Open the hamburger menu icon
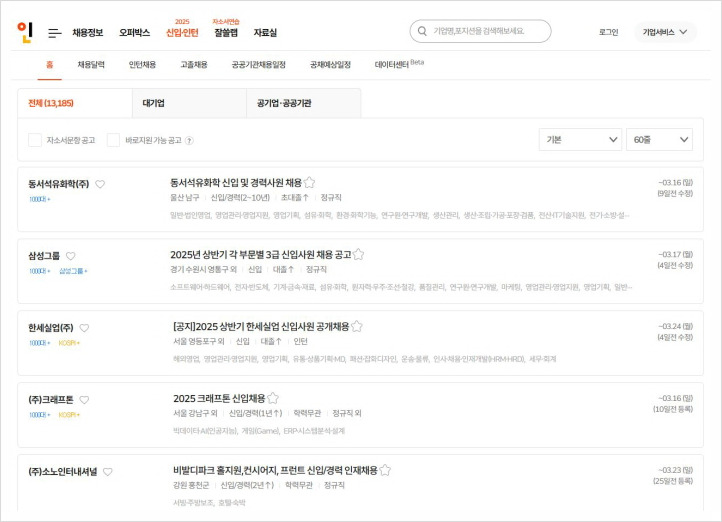This screenshot has width=722, height=522. (55, 33)
